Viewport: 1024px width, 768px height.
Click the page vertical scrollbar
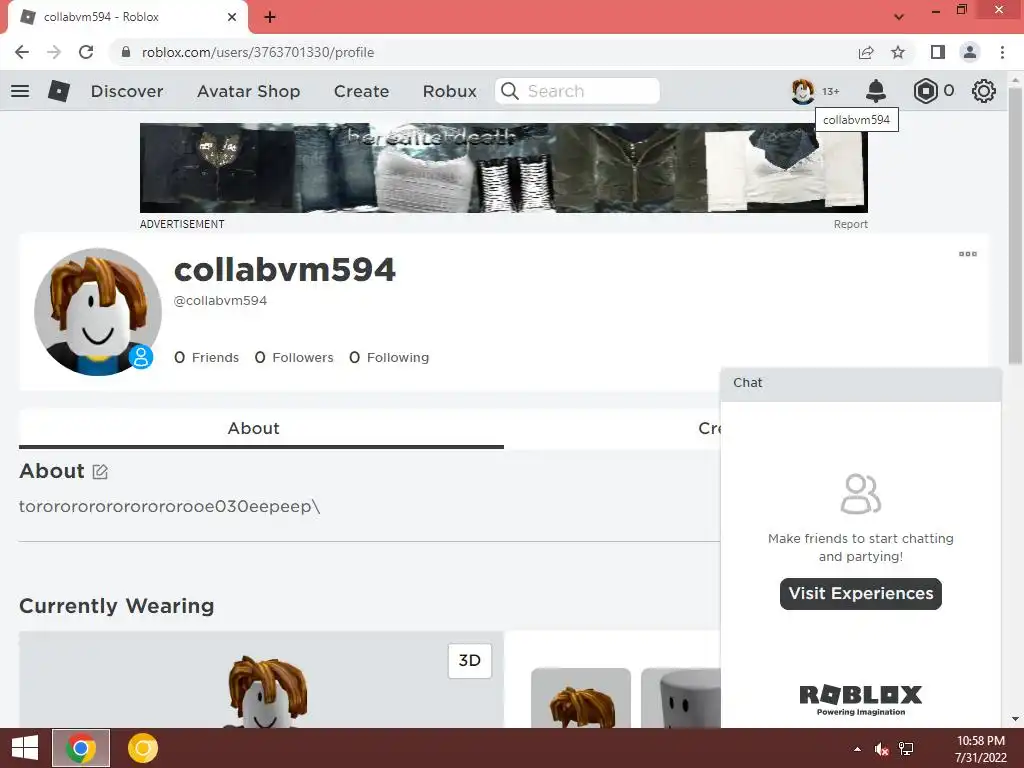tap(1014, 225)
